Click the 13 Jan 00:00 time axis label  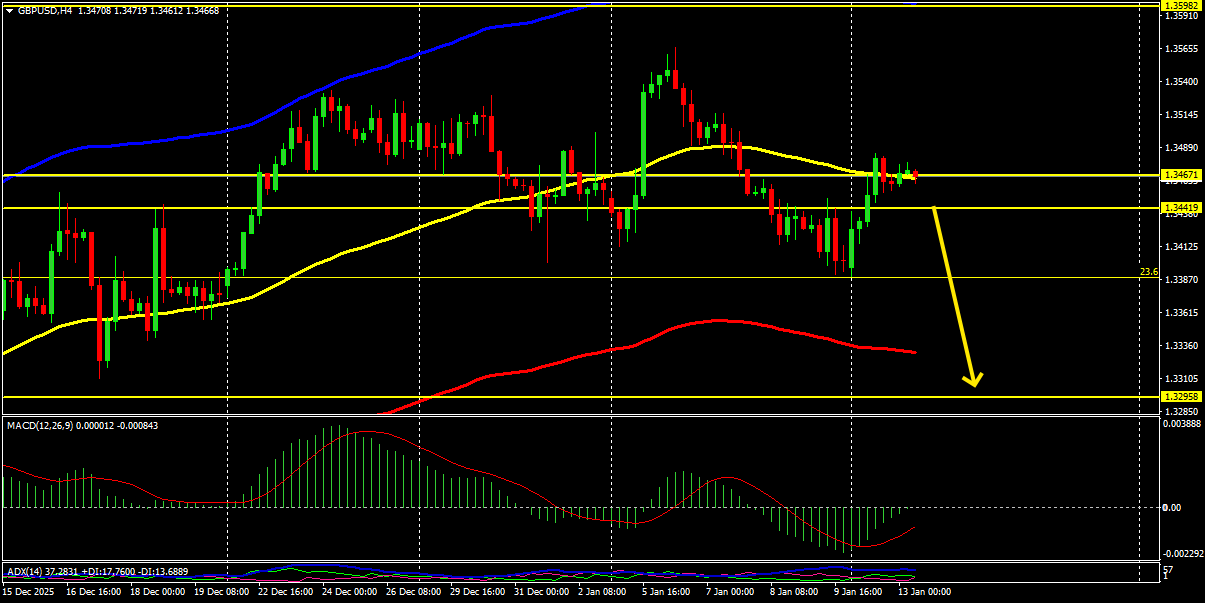point(925,592)
